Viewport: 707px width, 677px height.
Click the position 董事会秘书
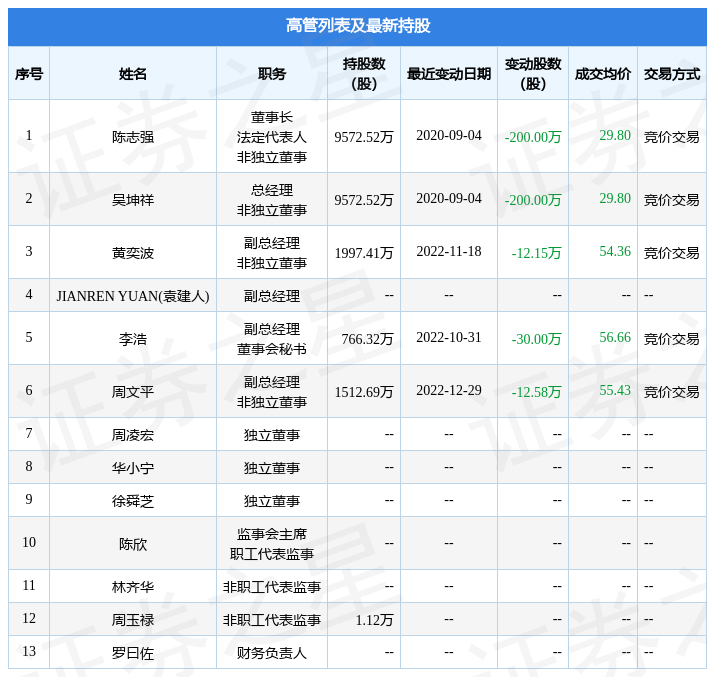click(272, 349)
